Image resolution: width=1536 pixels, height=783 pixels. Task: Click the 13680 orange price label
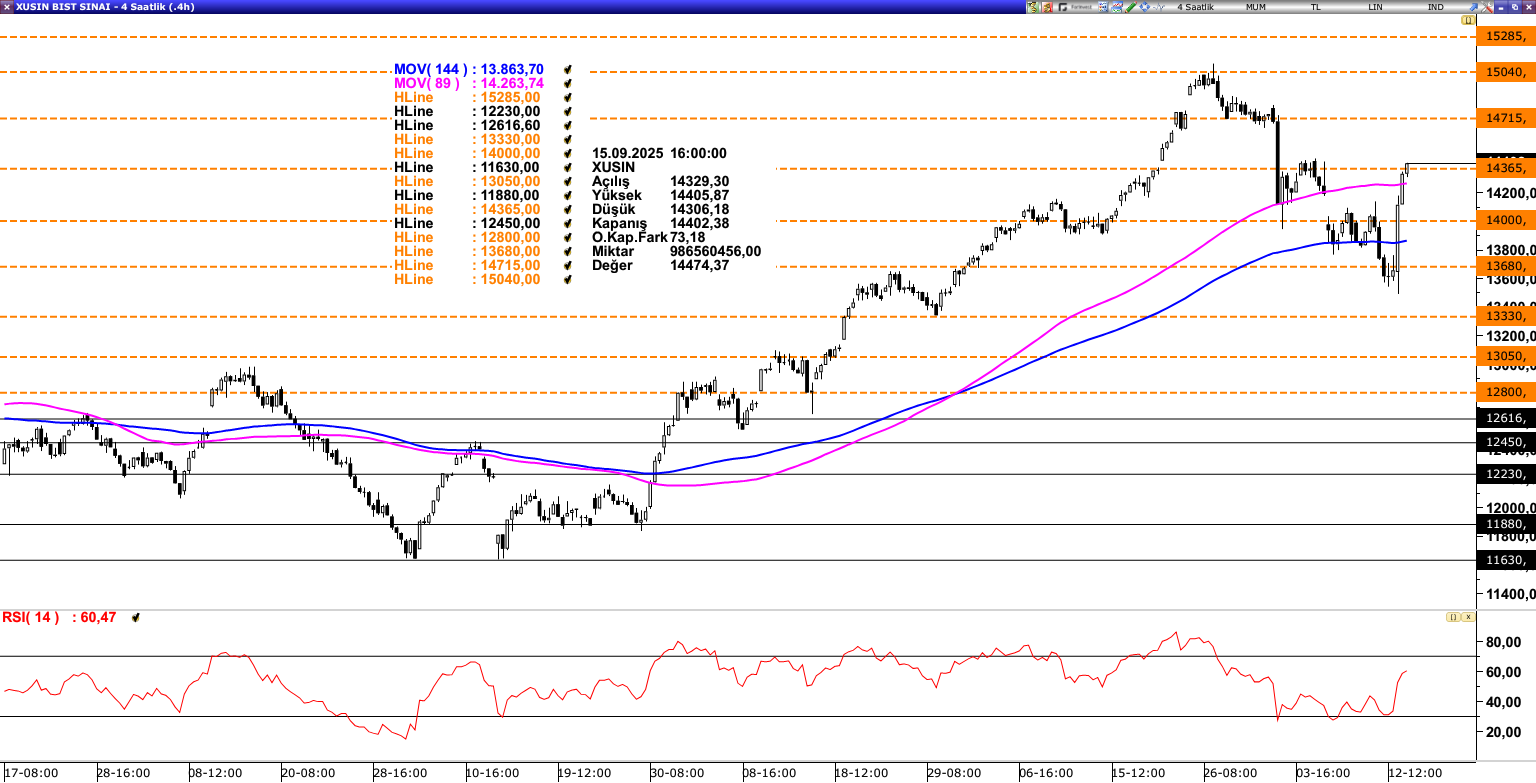point(1505,266)
